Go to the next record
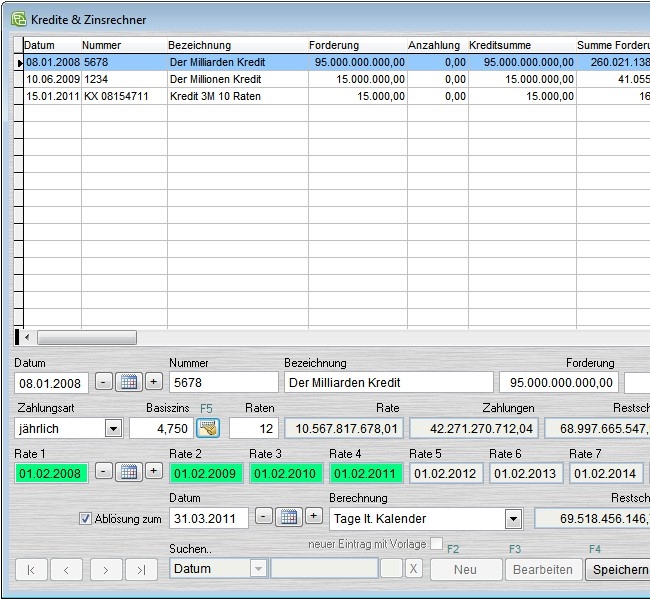Viewport: 650px width, 599px height. tap(105, 569)
